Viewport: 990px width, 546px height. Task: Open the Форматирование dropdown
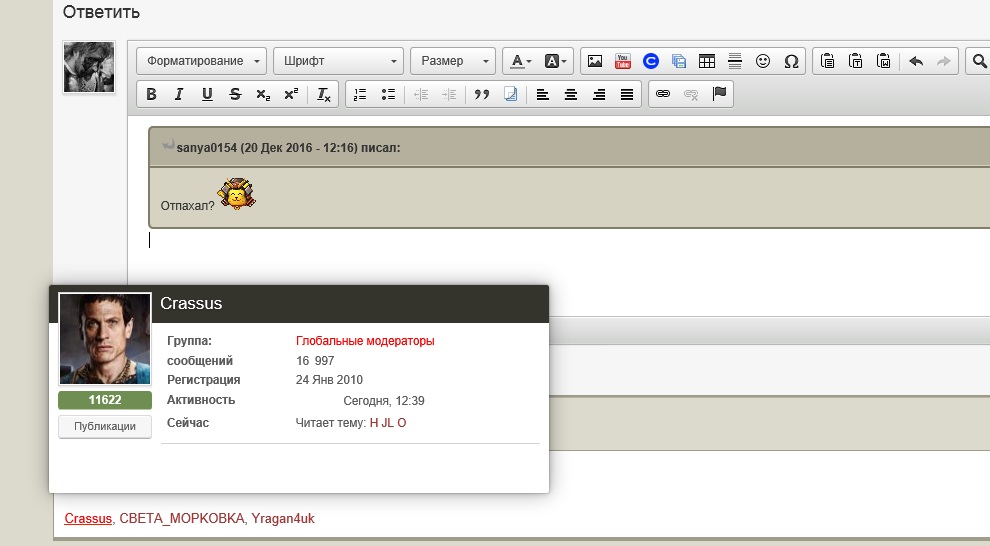pyautogui.click(x=202, y=61)
